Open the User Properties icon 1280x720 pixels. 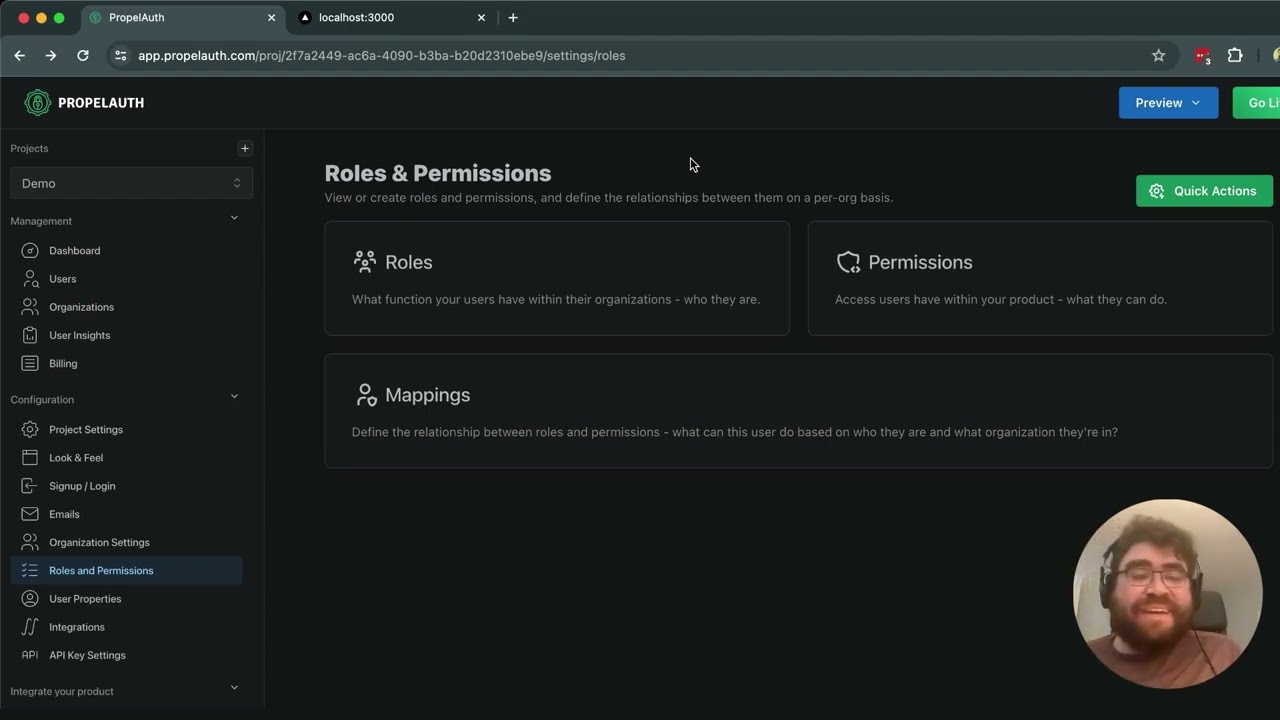pyautogui.click(x=30, y=599)
